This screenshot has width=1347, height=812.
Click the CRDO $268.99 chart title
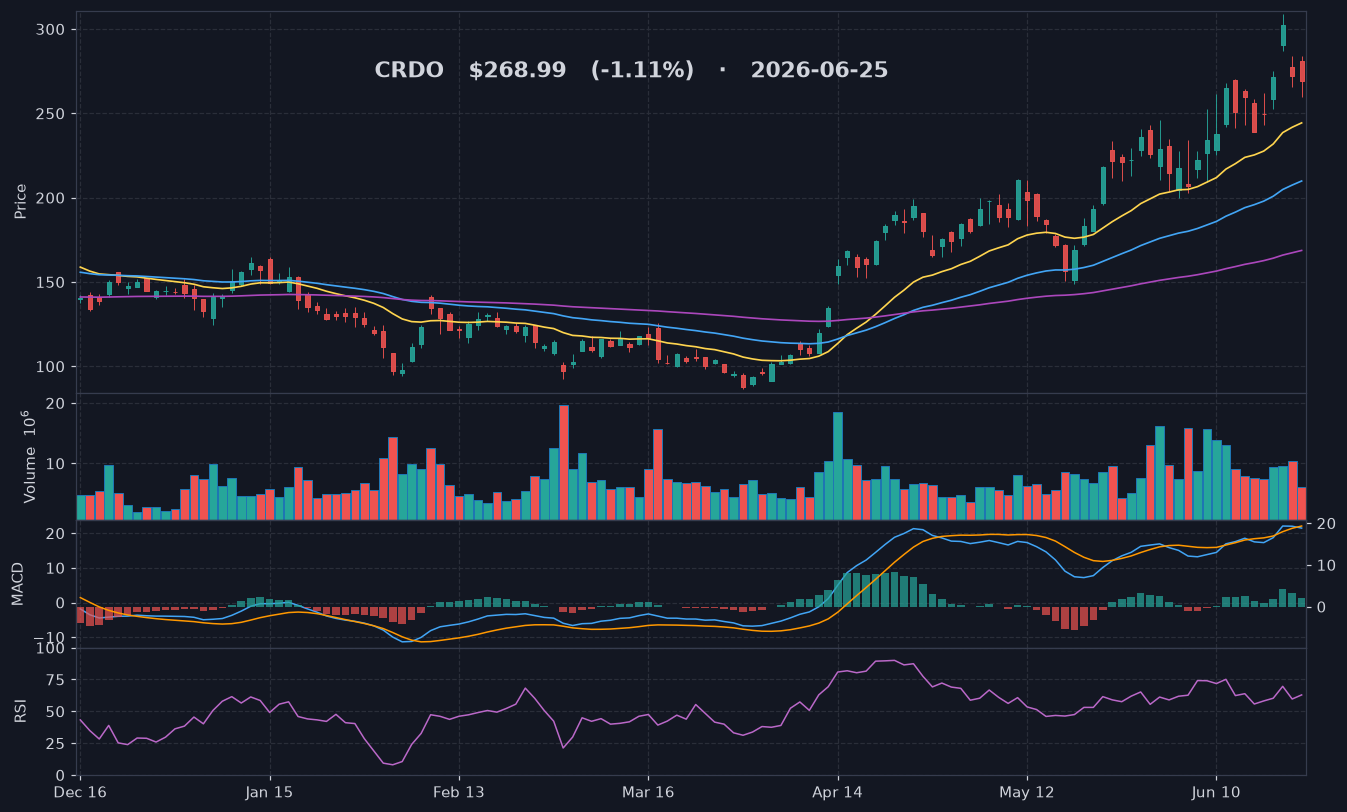[x=631, y=71]
